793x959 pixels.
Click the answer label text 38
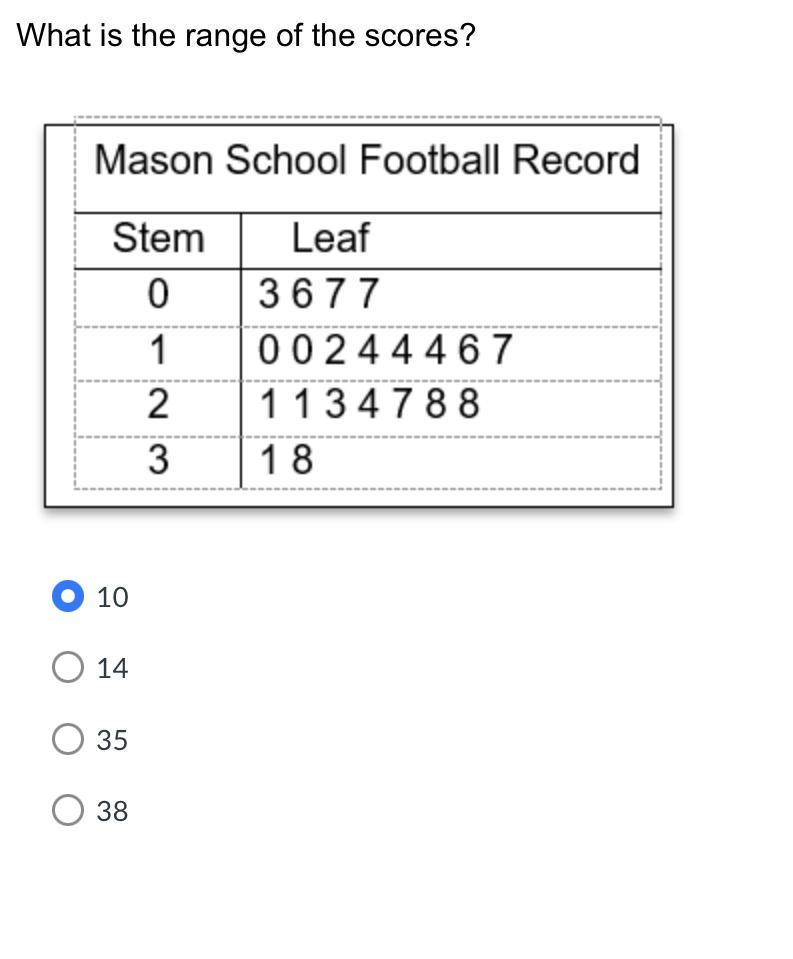point(113,811)
